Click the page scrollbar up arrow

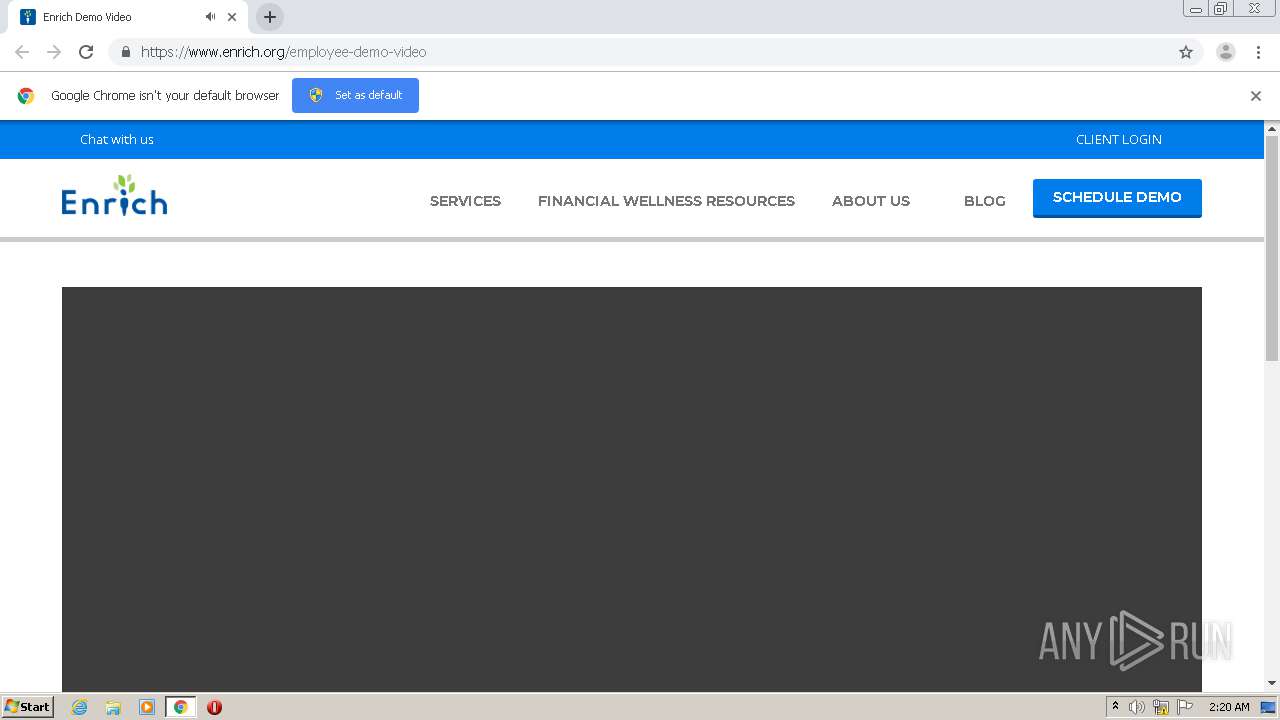[x=1272, y=129]
